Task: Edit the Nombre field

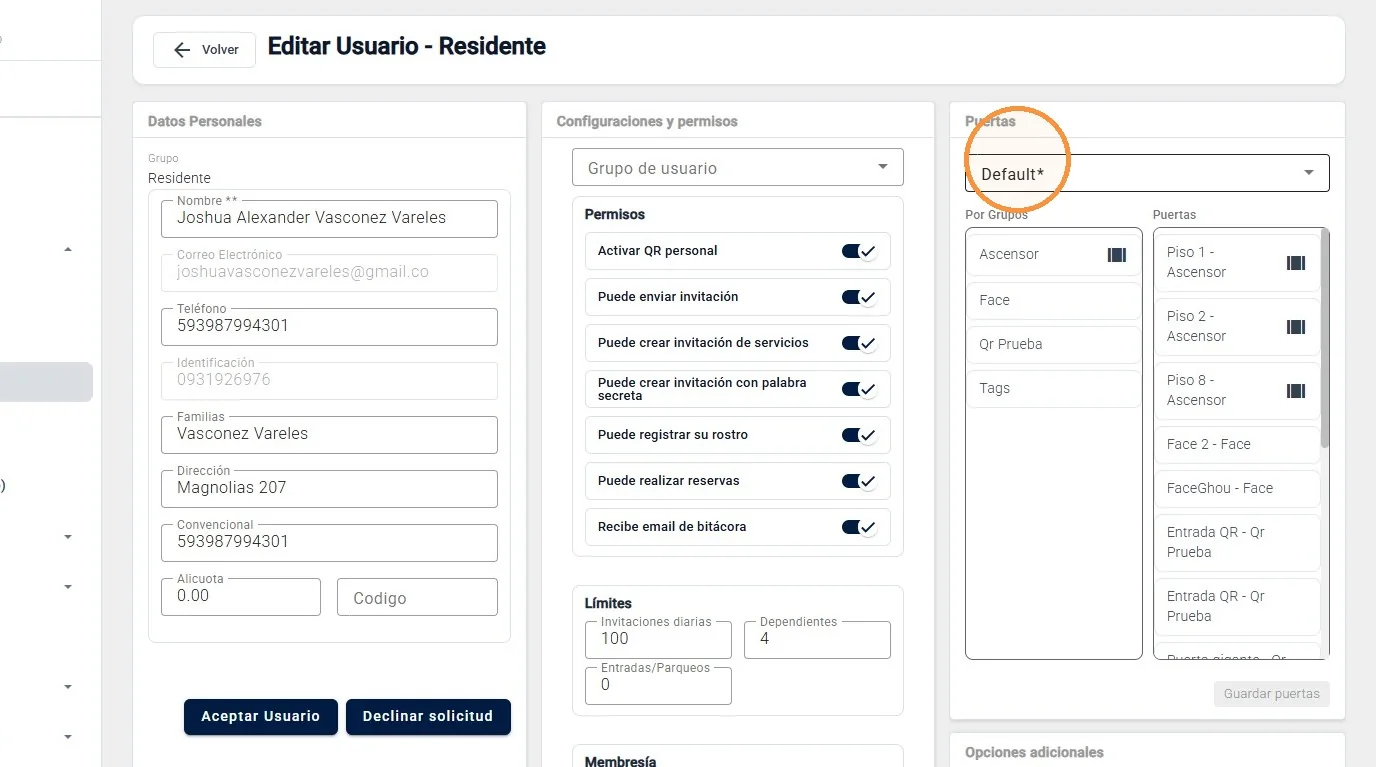Action: [x=329, y=218]
